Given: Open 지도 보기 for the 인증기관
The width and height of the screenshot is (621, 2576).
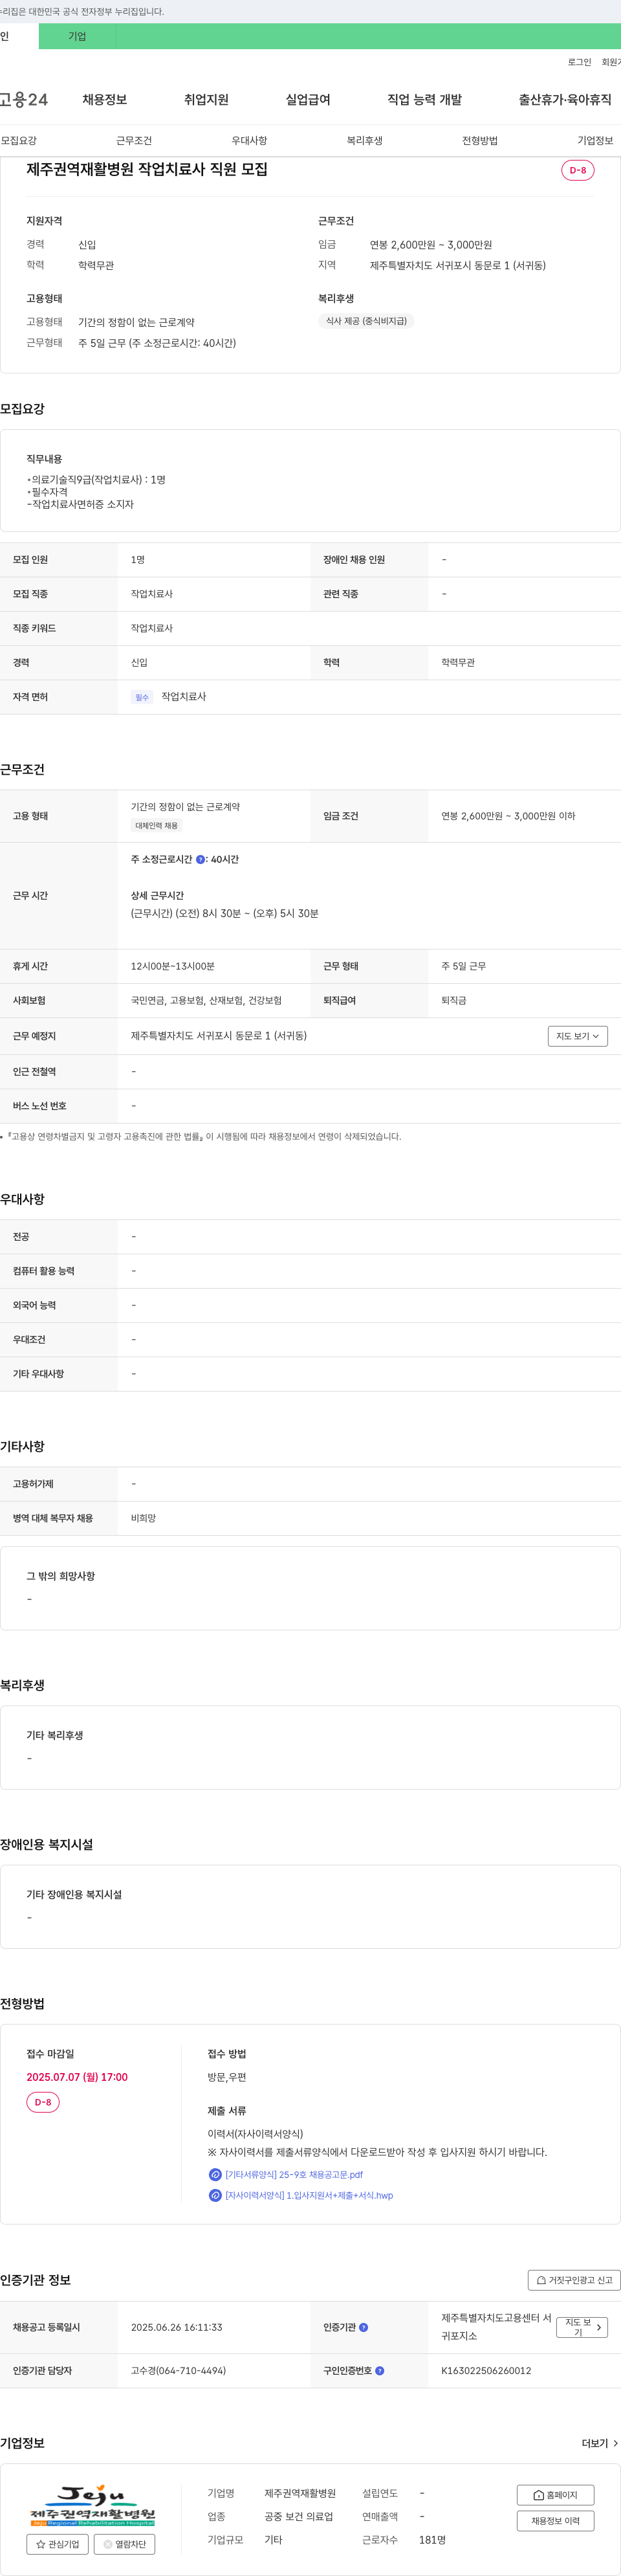Looking at the screenshot, I should tap(582, 2327).
